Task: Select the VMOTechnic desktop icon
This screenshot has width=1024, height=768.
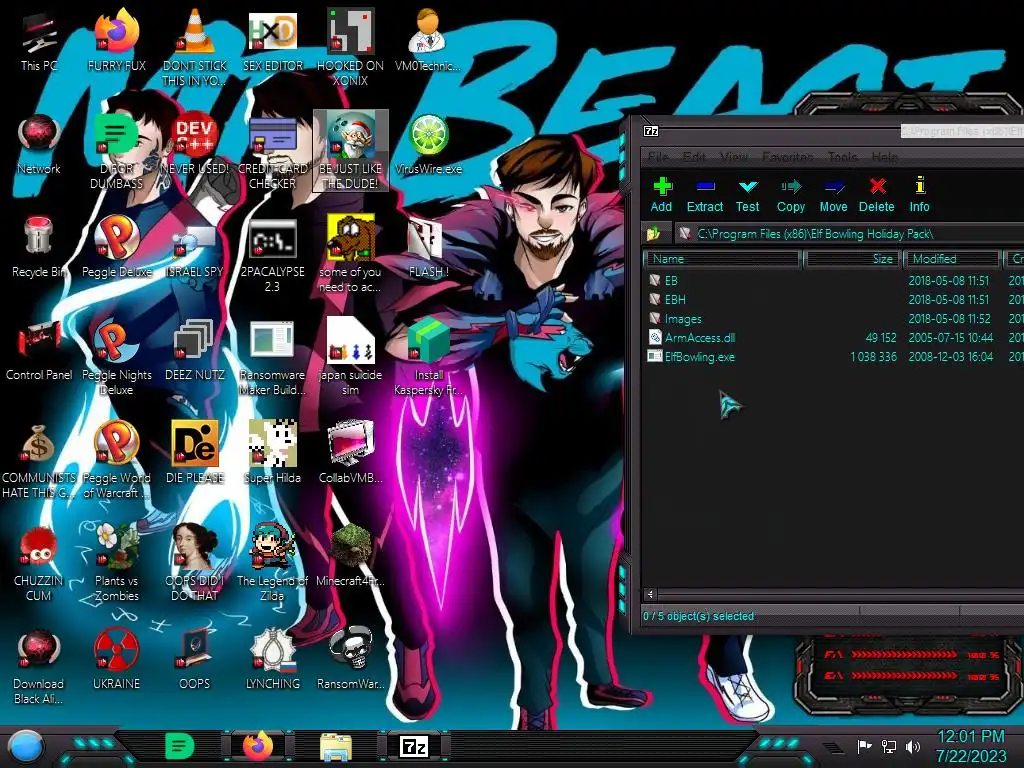Action: pyautogui.click(x=428, y=40)
